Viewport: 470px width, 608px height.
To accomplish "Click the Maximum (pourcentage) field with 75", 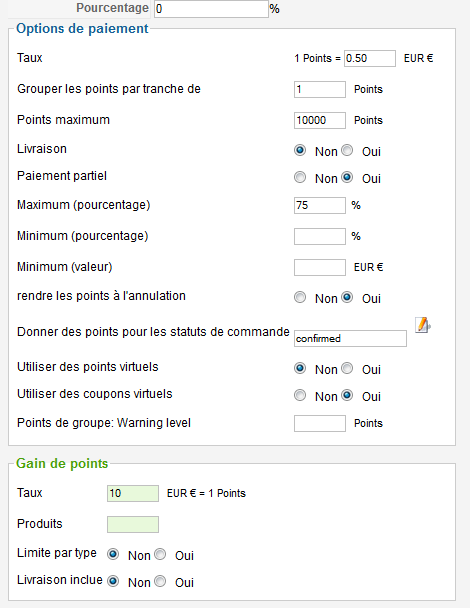I will [320, 206].
